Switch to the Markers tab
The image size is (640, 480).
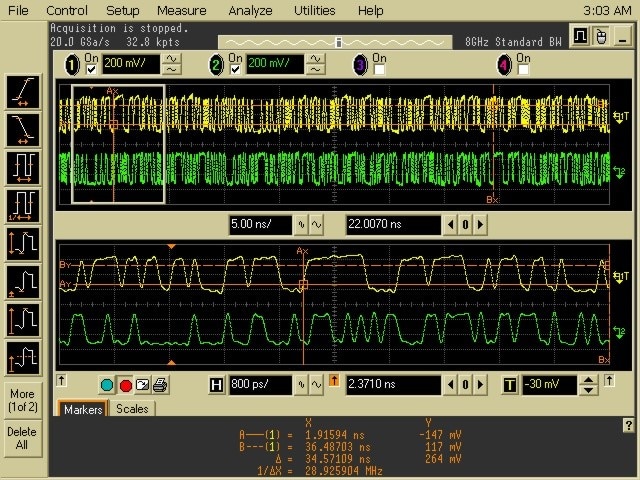click(x=83, y=409)
